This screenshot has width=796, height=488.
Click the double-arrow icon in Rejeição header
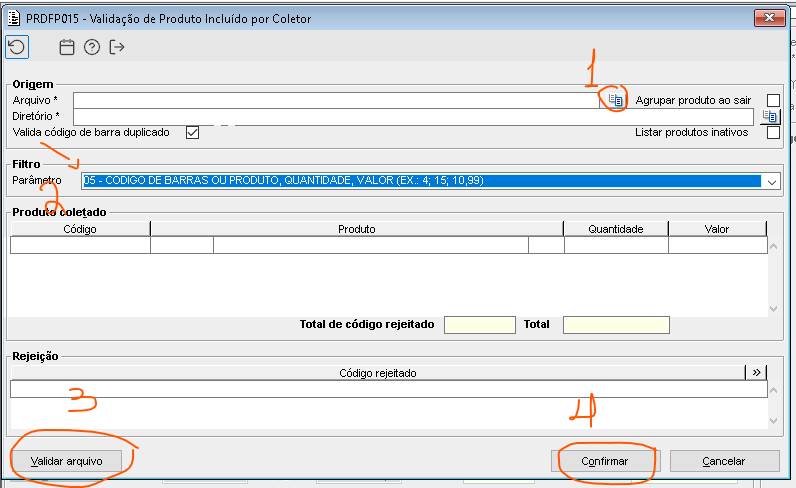[757, 372]
